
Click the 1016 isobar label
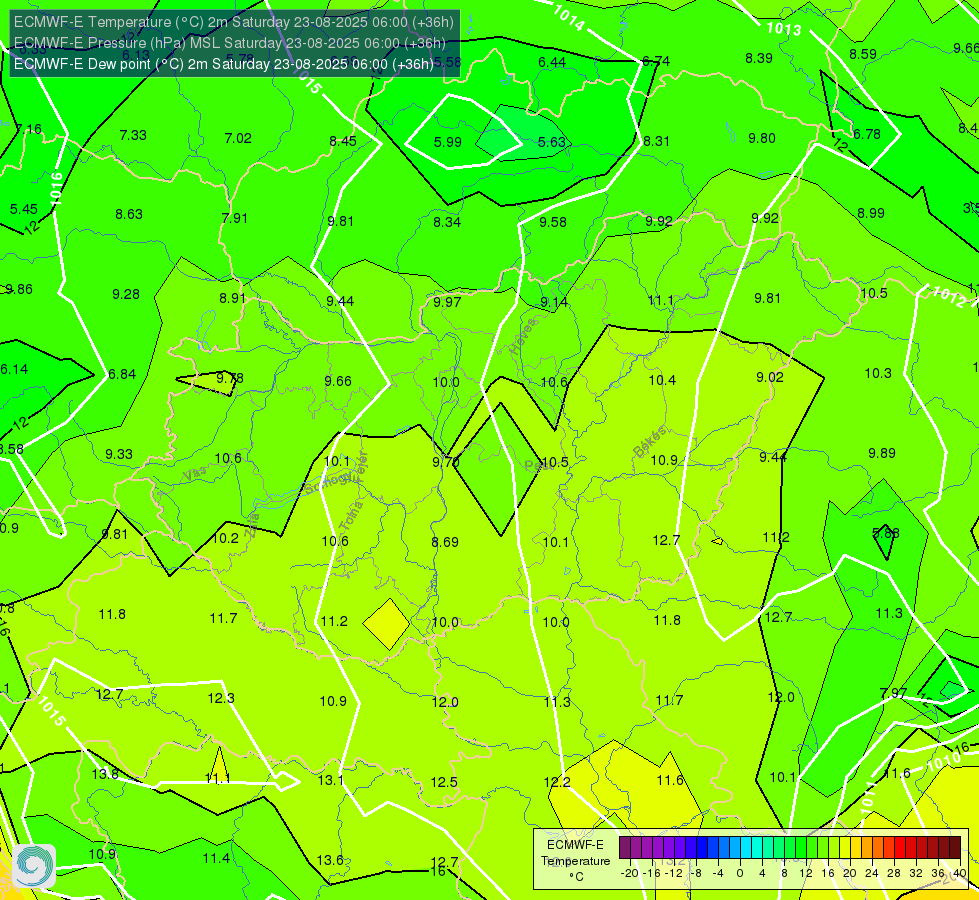click(x=56, y=189)
